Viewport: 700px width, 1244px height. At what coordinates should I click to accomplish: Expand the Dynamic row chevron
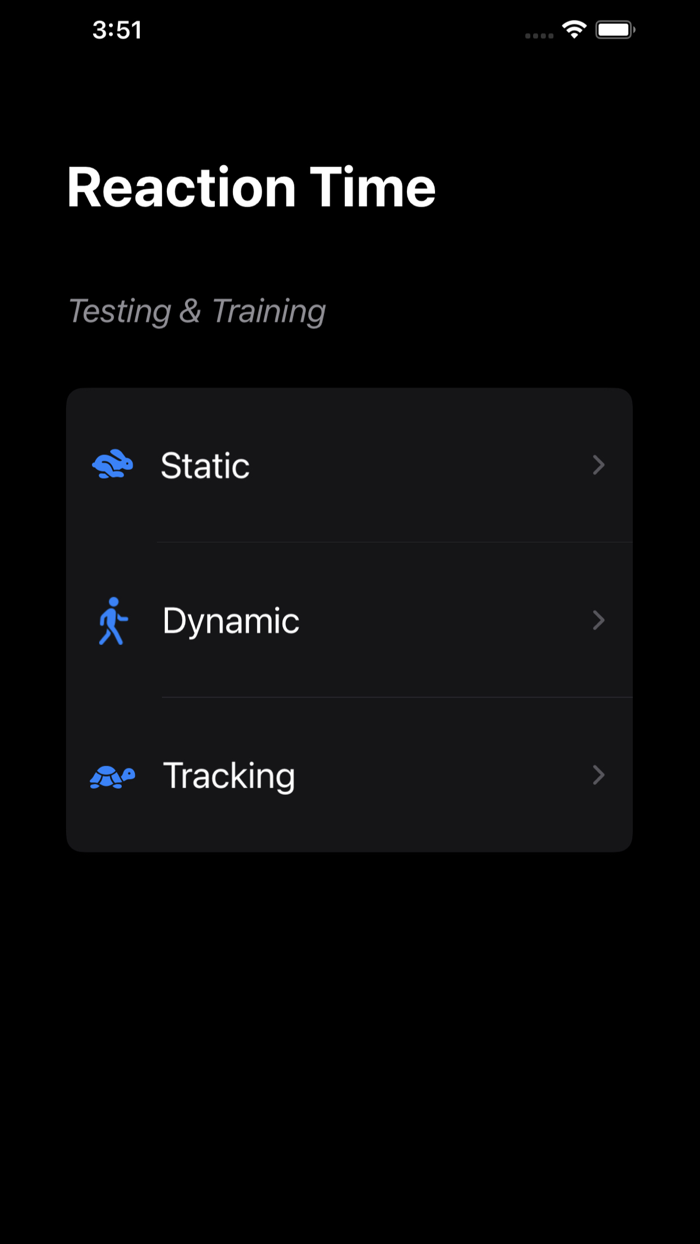[x=598, y=620]
